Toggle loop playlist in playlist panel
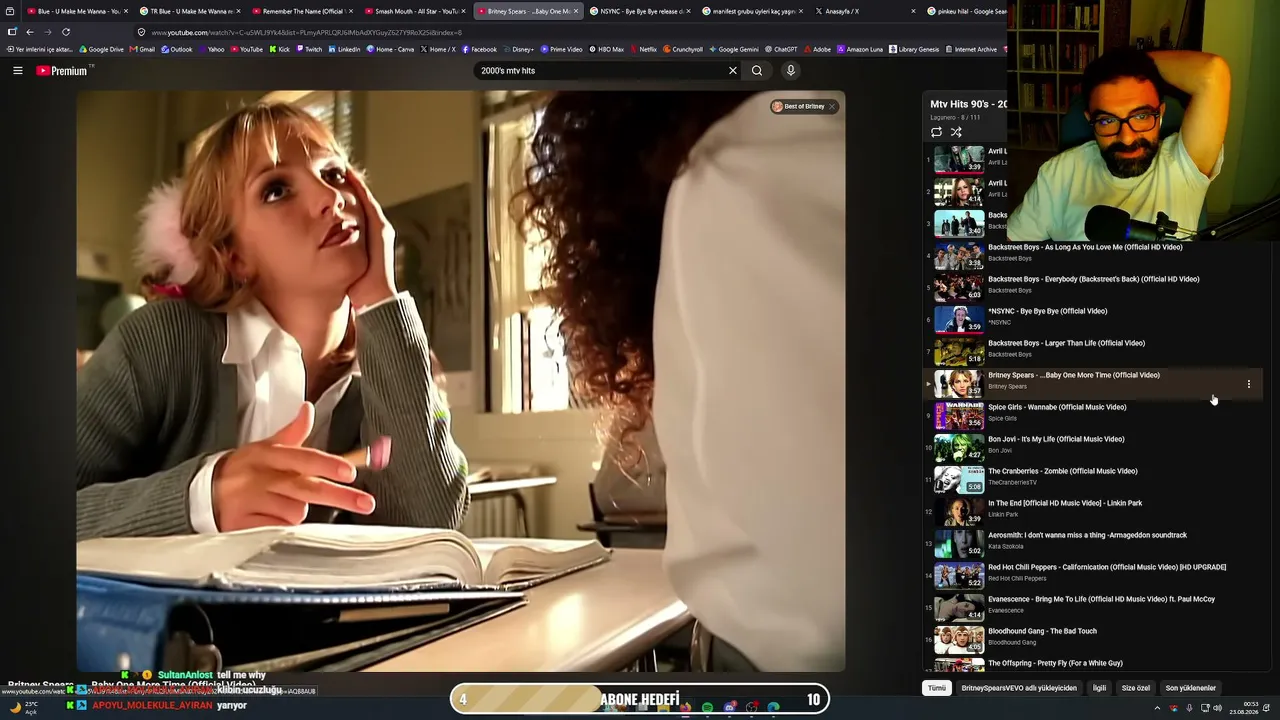Viewport: 1280px width, 720px height. tap(936, 132)
